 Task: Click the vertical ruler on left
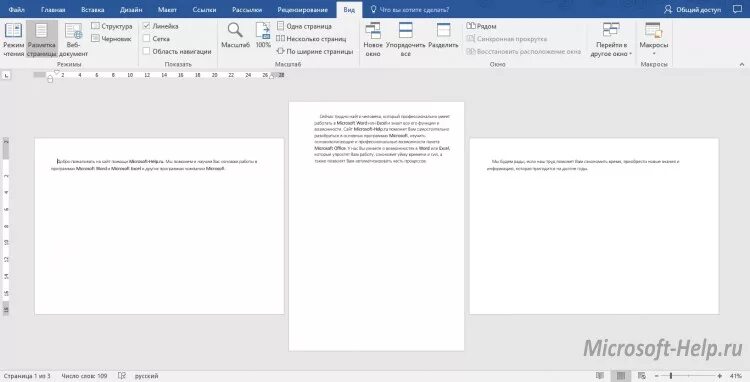[6, 227]
